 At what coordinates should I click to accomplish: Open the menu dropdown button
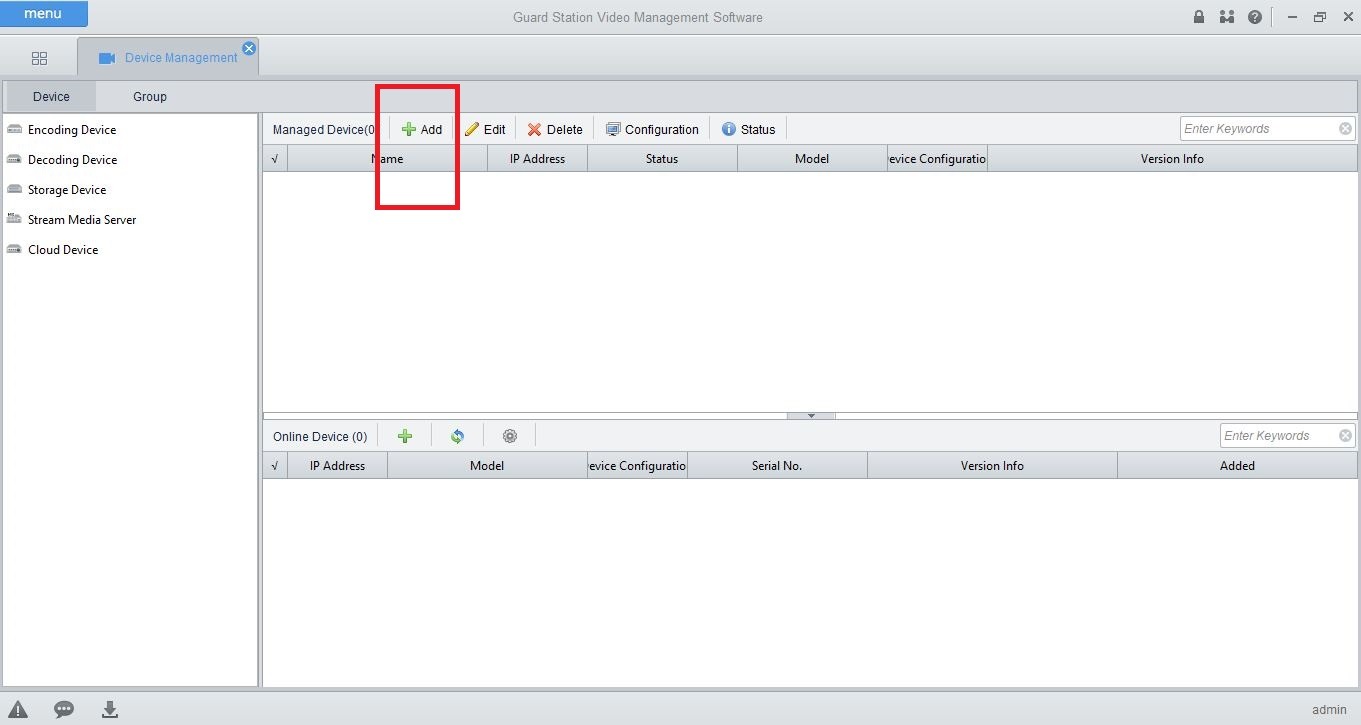click(44, 14)
